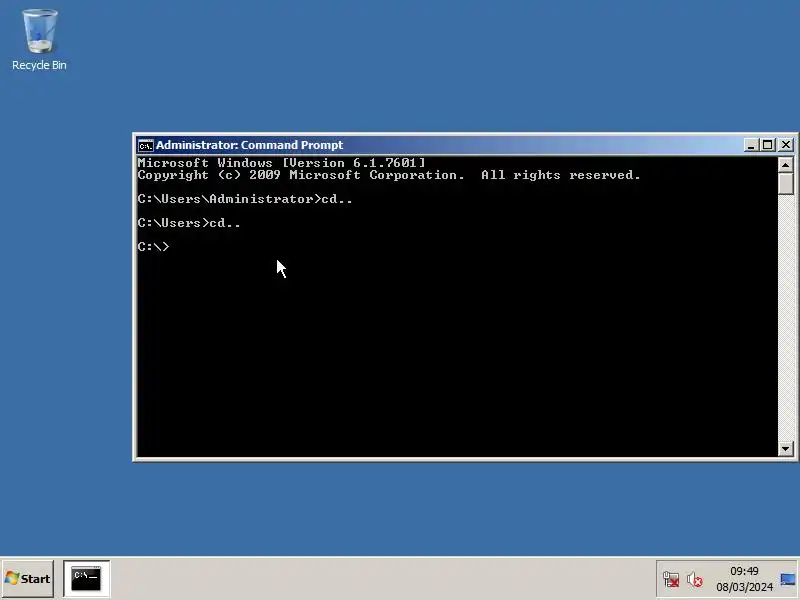The height and width of the screenshot is (600, 800).
Task: Click the muted volume tray icon
Action: point(694,580)
